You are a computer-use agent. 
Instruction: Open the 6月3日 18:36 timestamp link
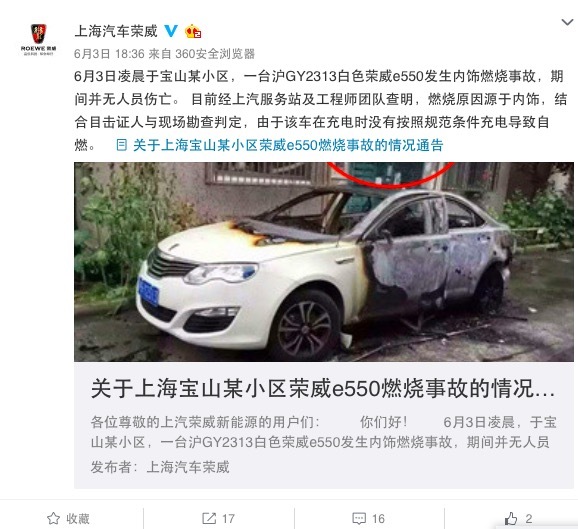pos(109,54)
